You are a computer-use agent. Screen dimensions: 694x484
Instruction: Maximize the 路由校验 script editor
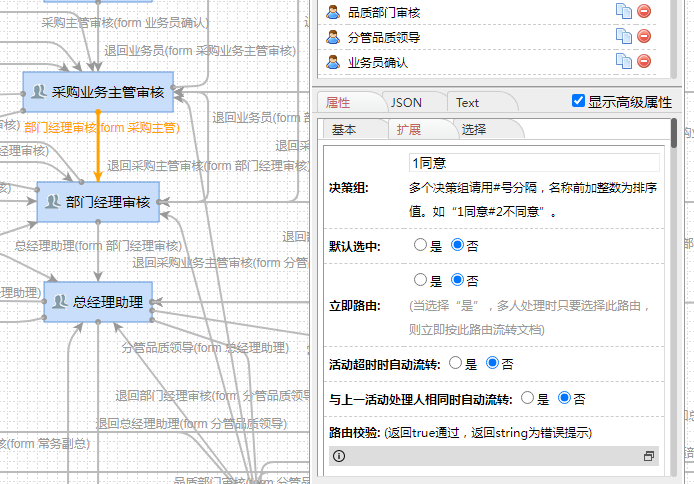coord(649,456)
